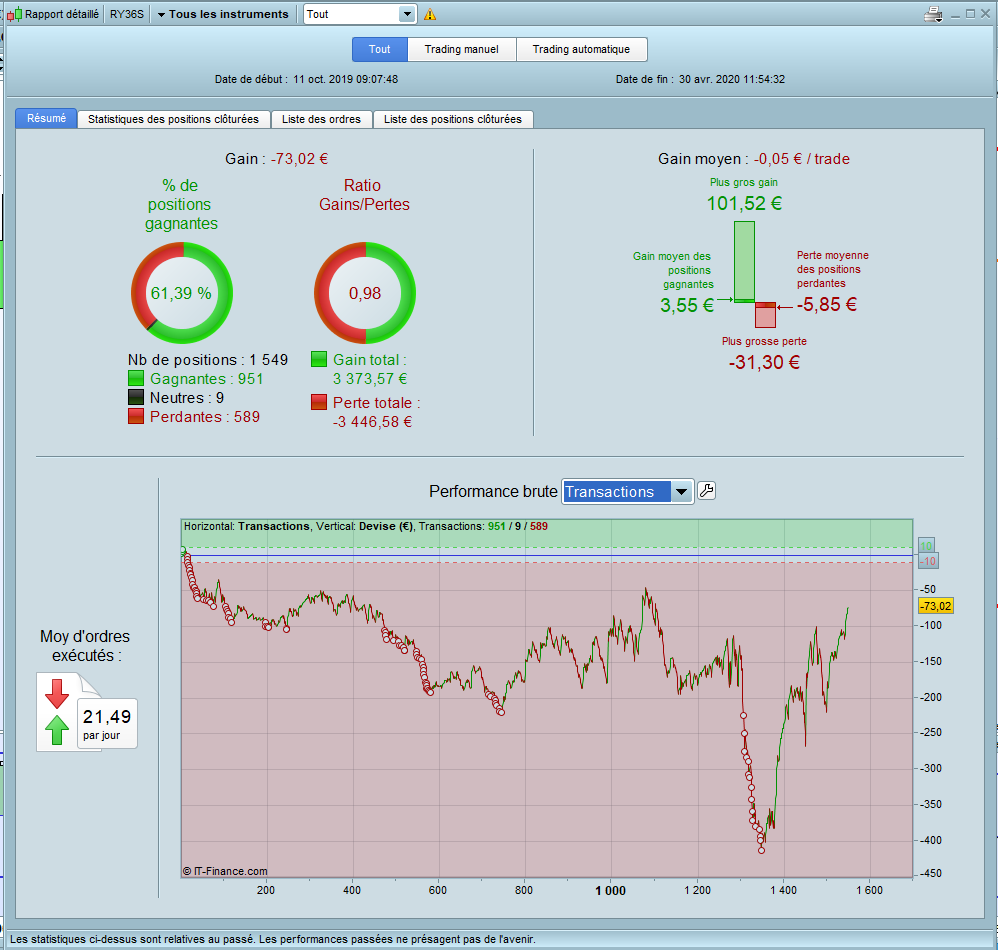Open the Liste des ordres tab

[x=321, y=119]
